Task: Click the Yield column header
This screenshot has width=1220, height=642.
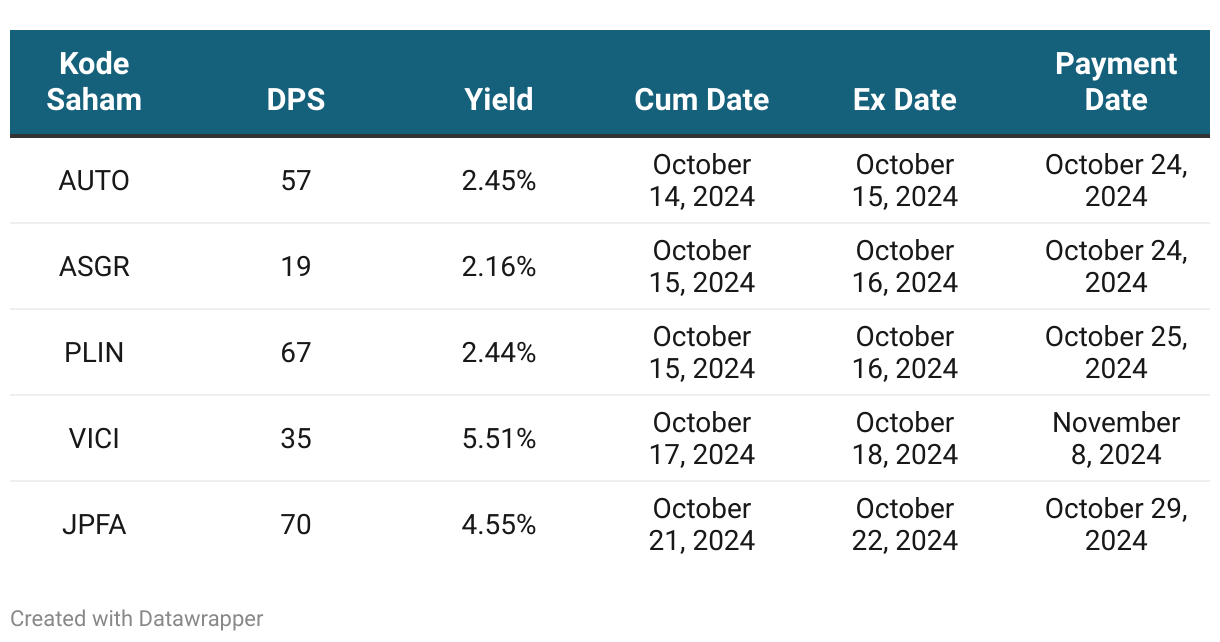Action: pos(499,100)
